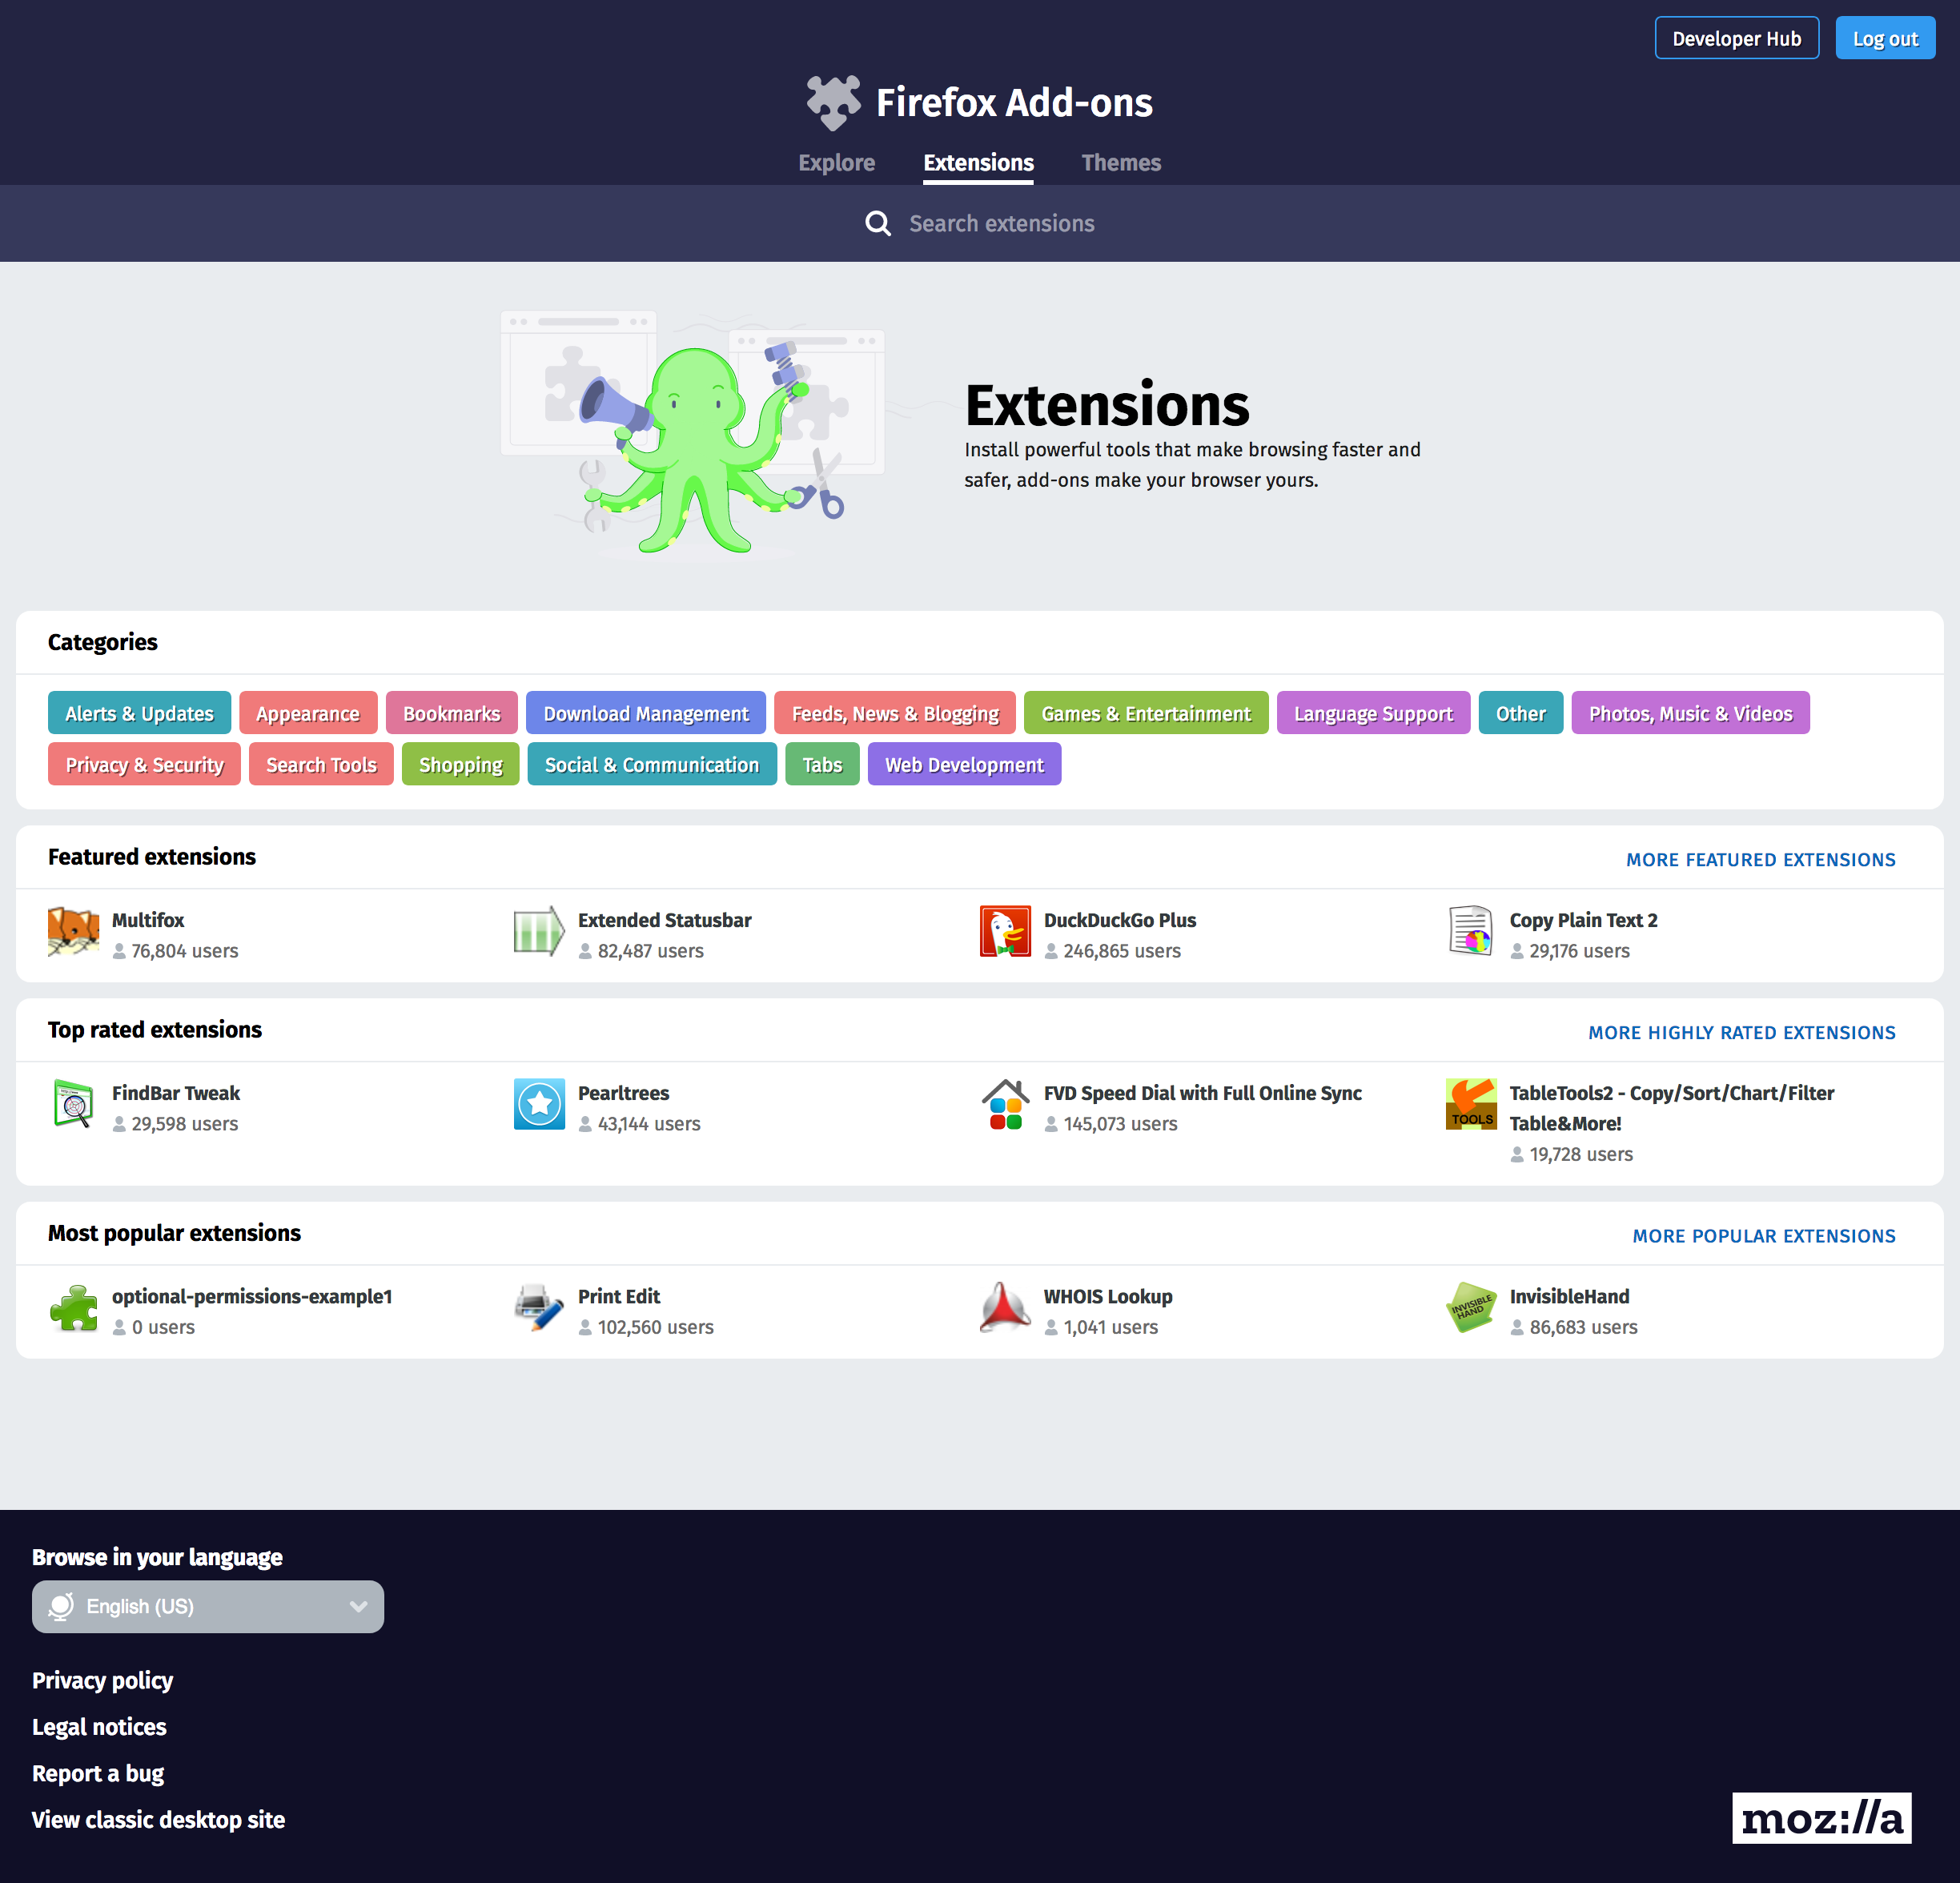
Task: Open the Multifox fox icon
Action: coord(74,932)
